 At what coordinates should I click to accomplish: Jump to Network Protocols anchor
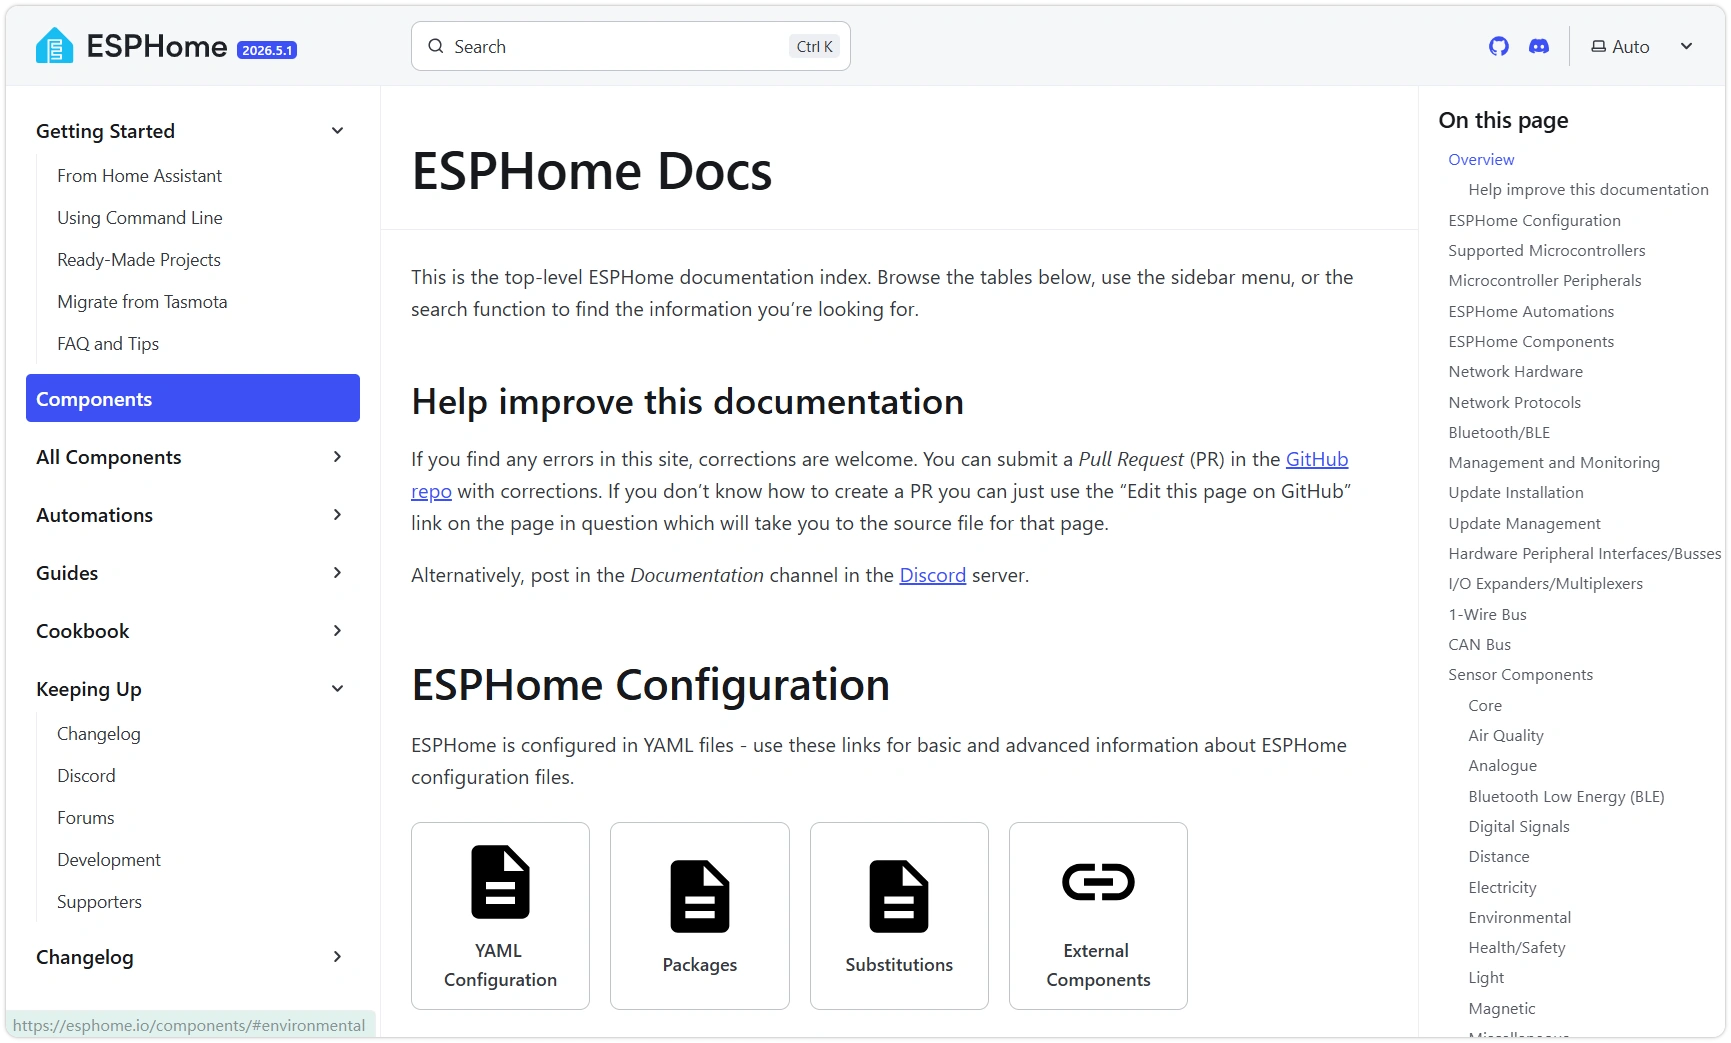pos(1514,402)
